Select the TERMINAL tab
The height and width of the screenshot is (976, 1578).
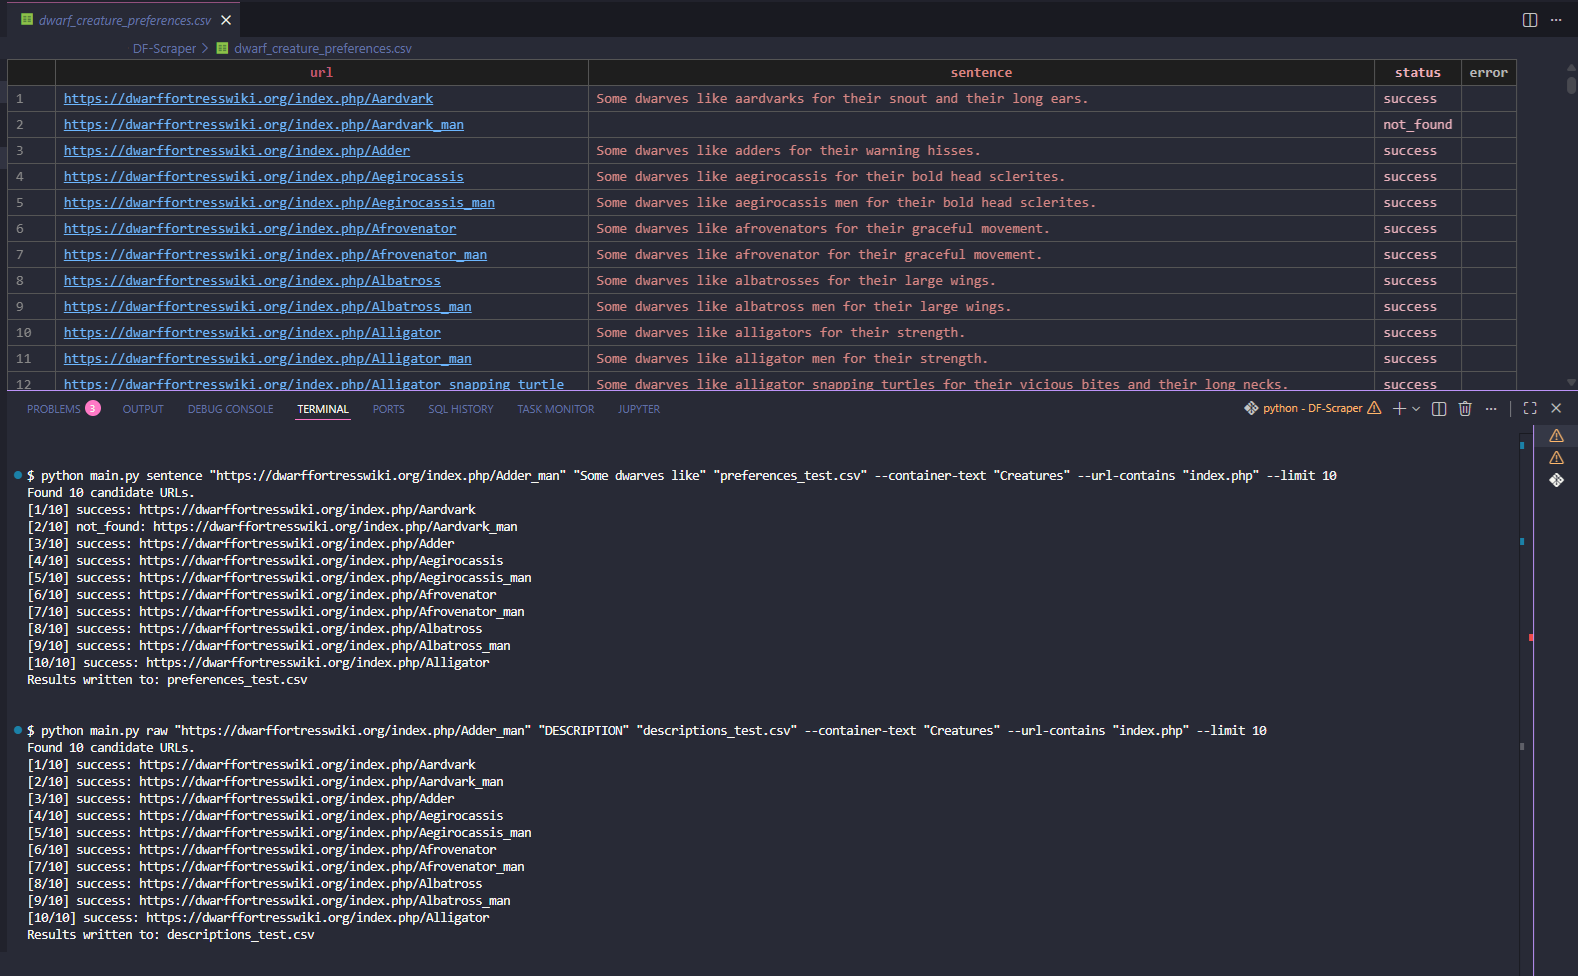point(323,409)
